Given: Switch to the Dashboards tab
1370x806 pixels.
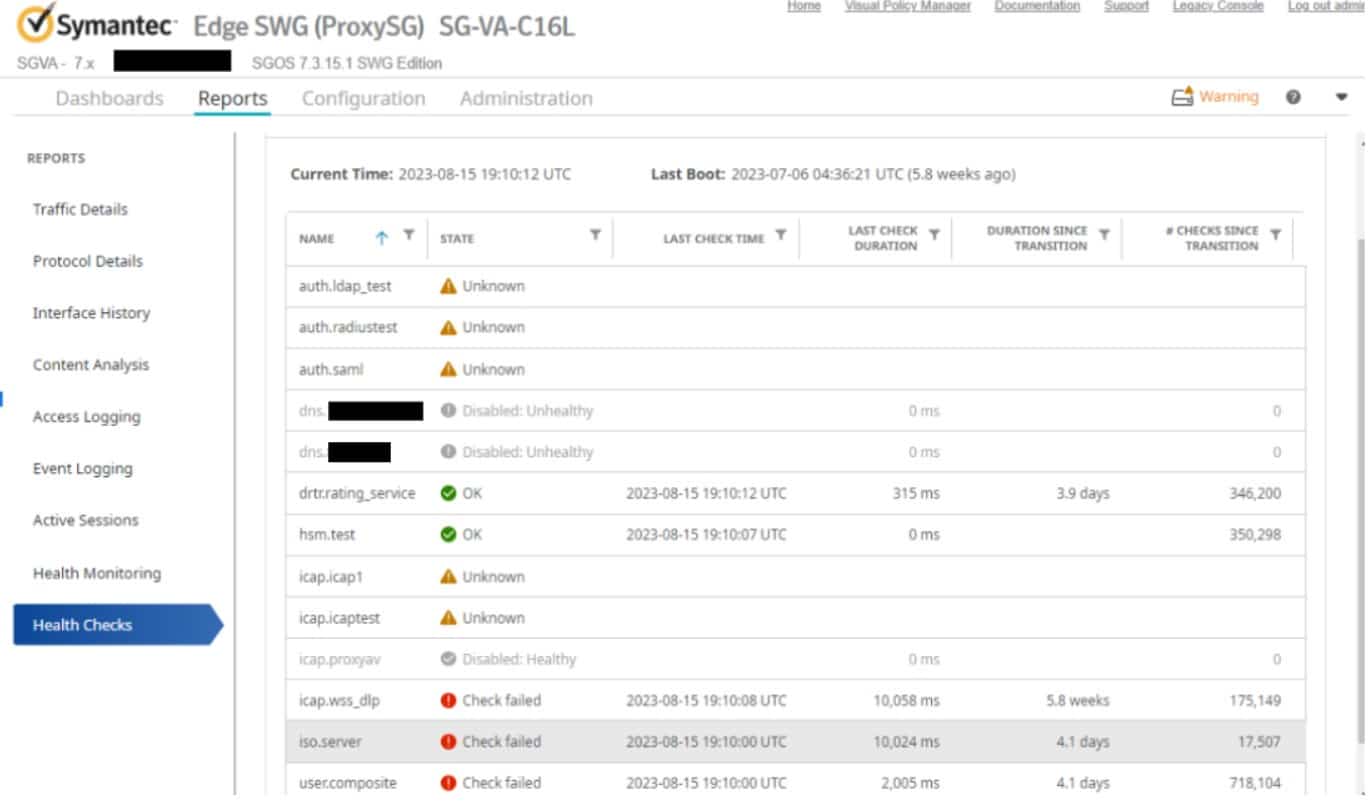Looking at the screenshot, I should [x=109, y=98].
